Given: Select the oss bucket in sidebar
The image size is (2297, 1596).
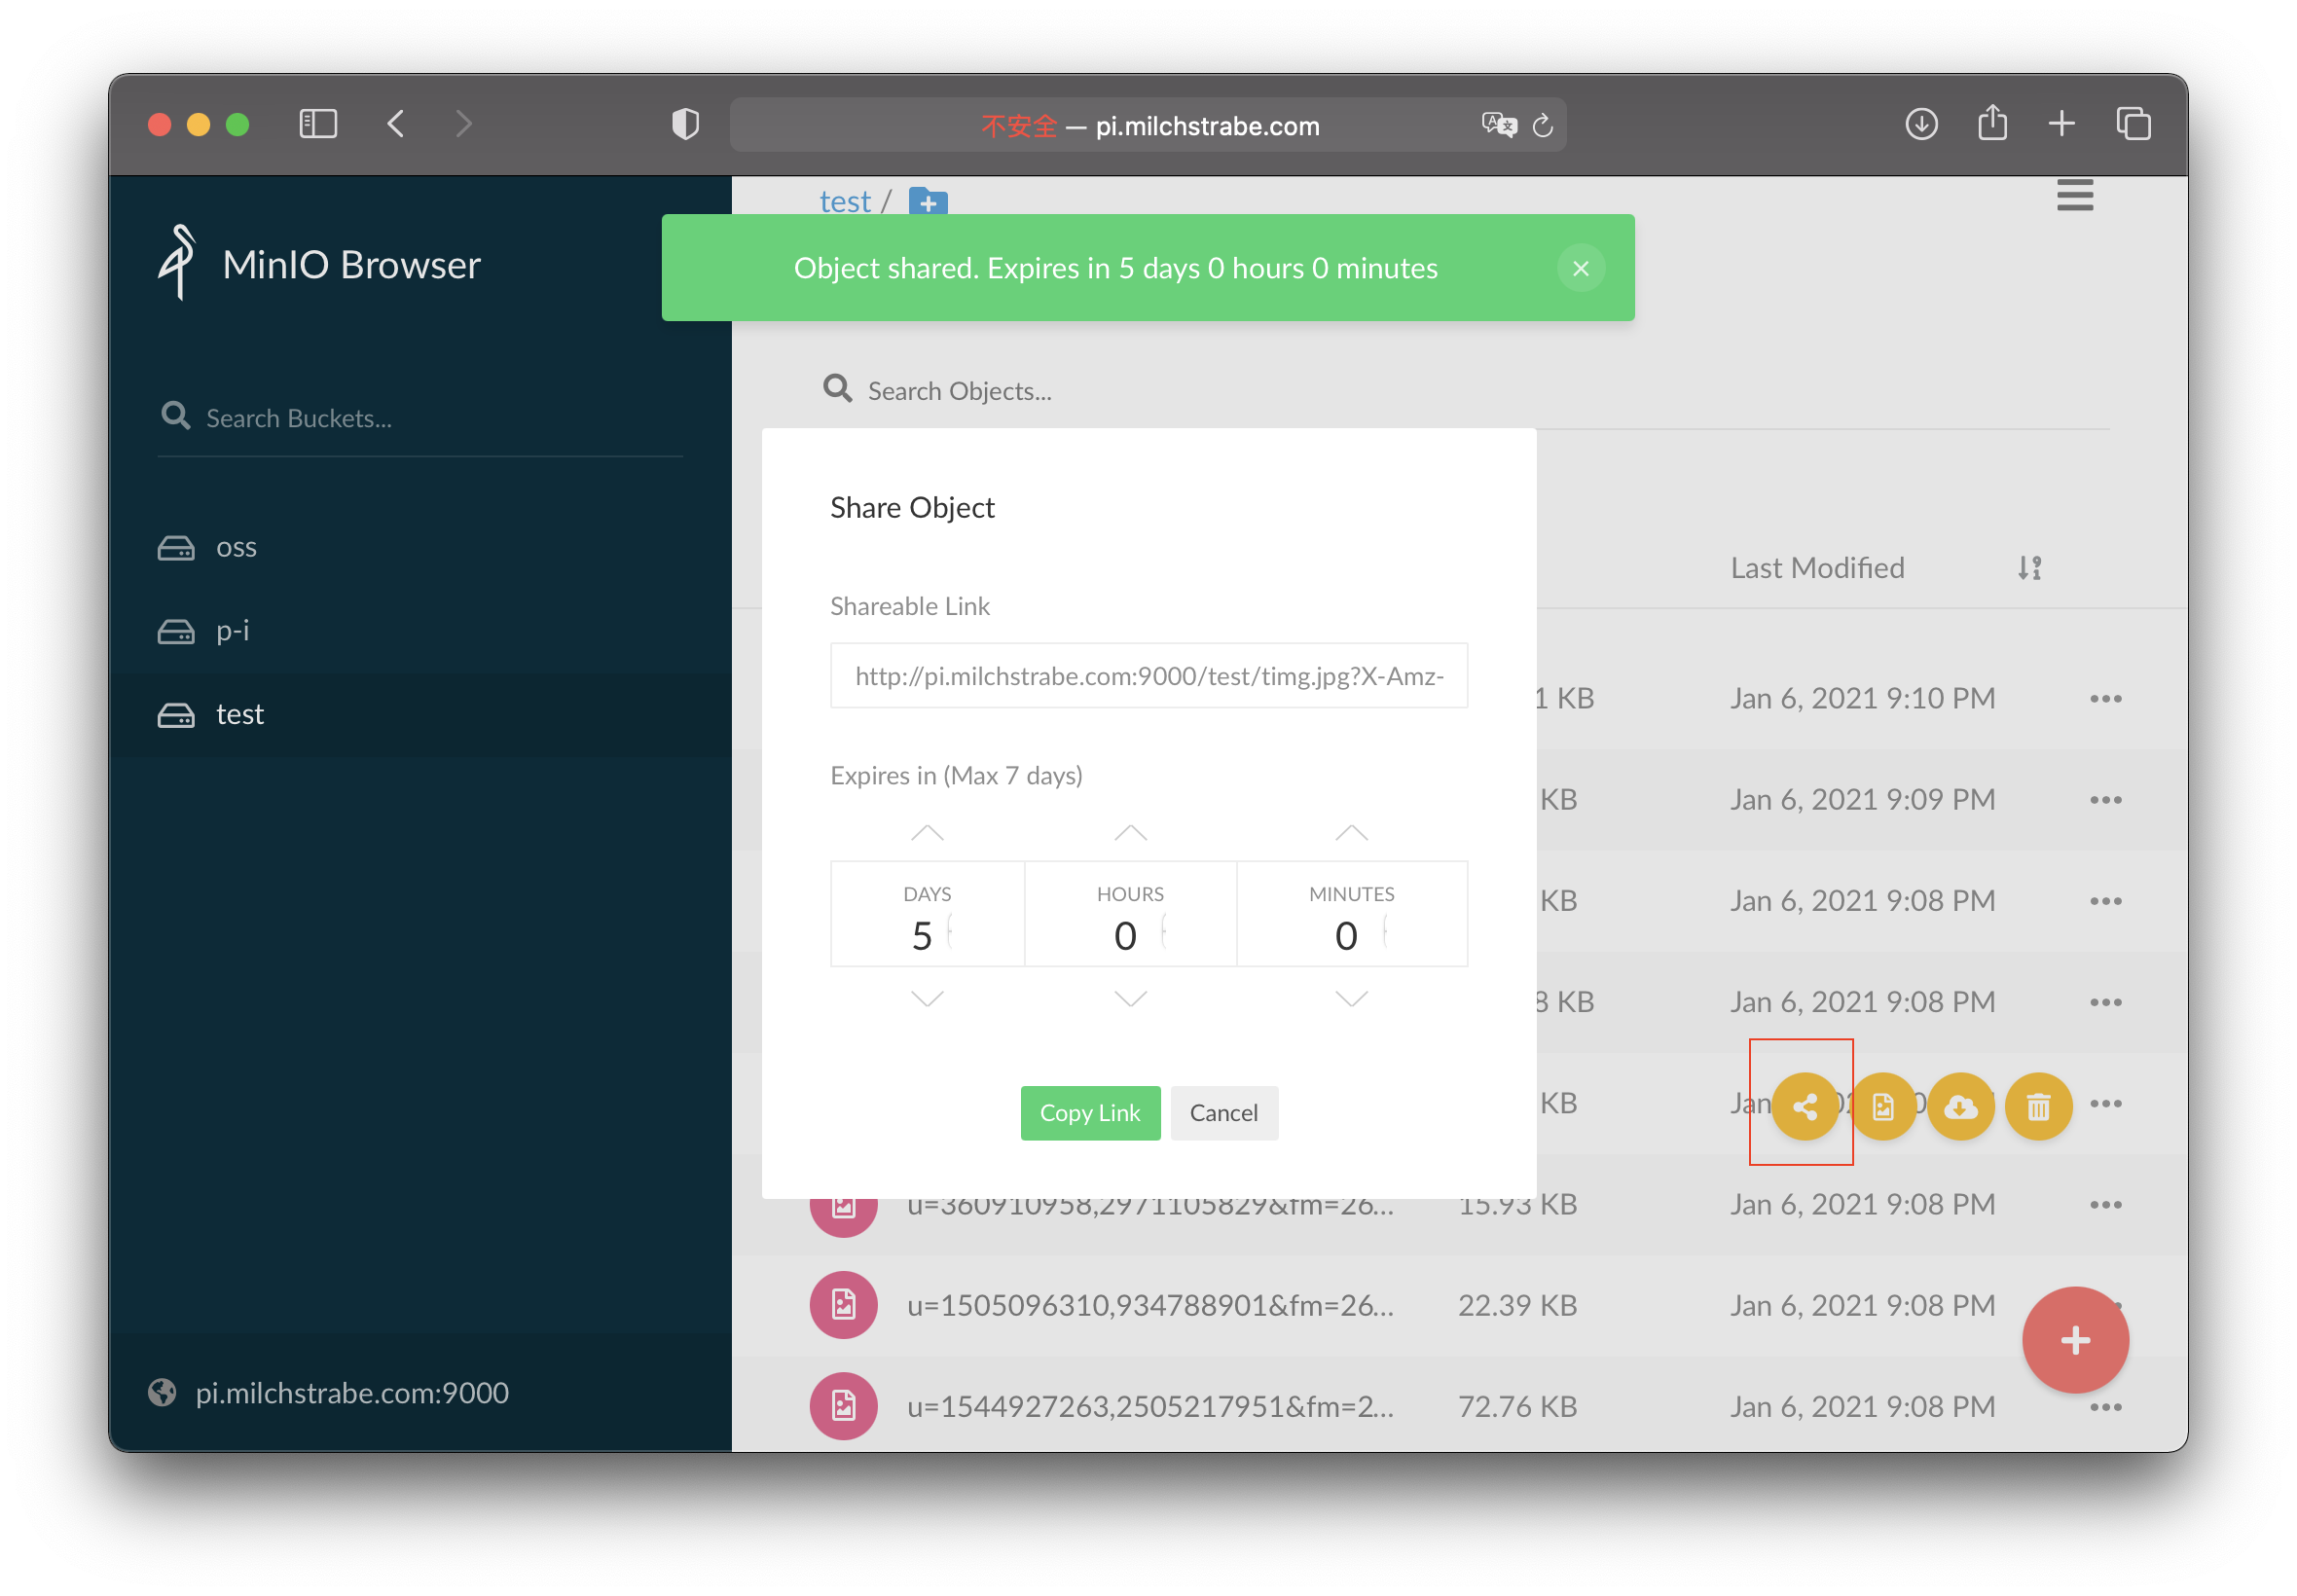Looking at the screenshot, I should [236, 547].
